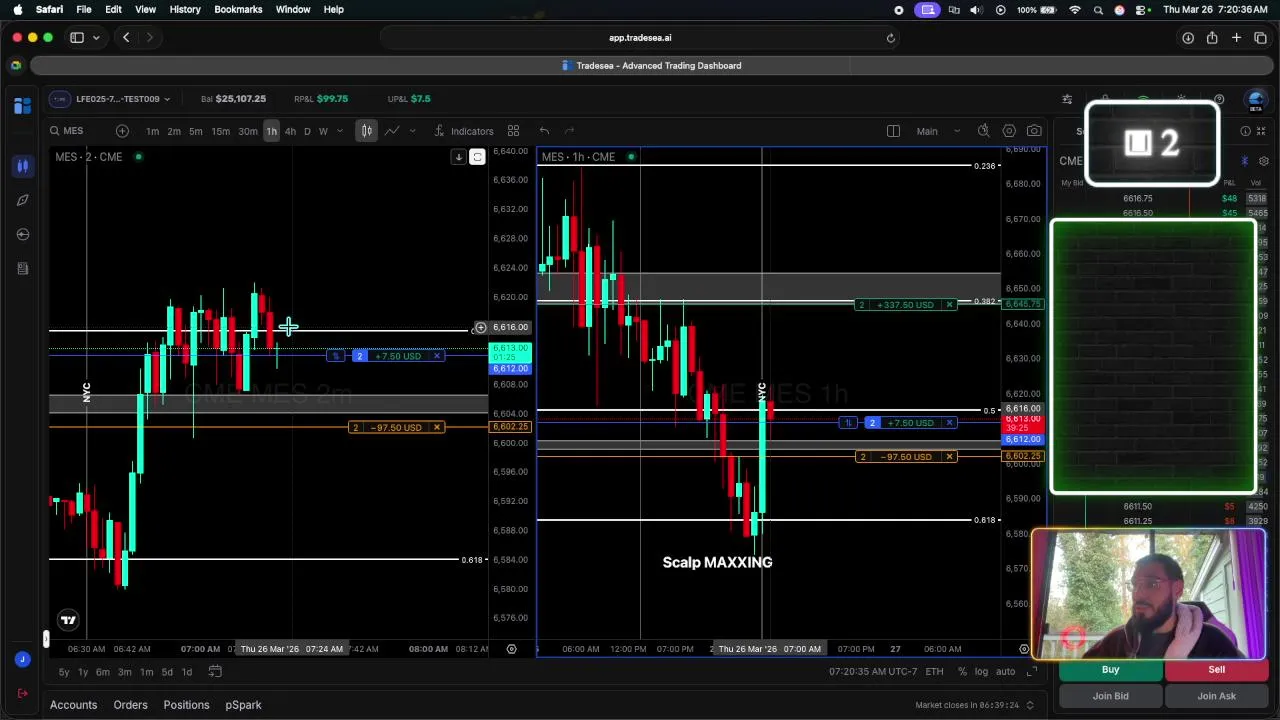Viewport: 1280px width, 720px height.
Task: Click the add symbol plus icon
Action: [x=122, y=131]
